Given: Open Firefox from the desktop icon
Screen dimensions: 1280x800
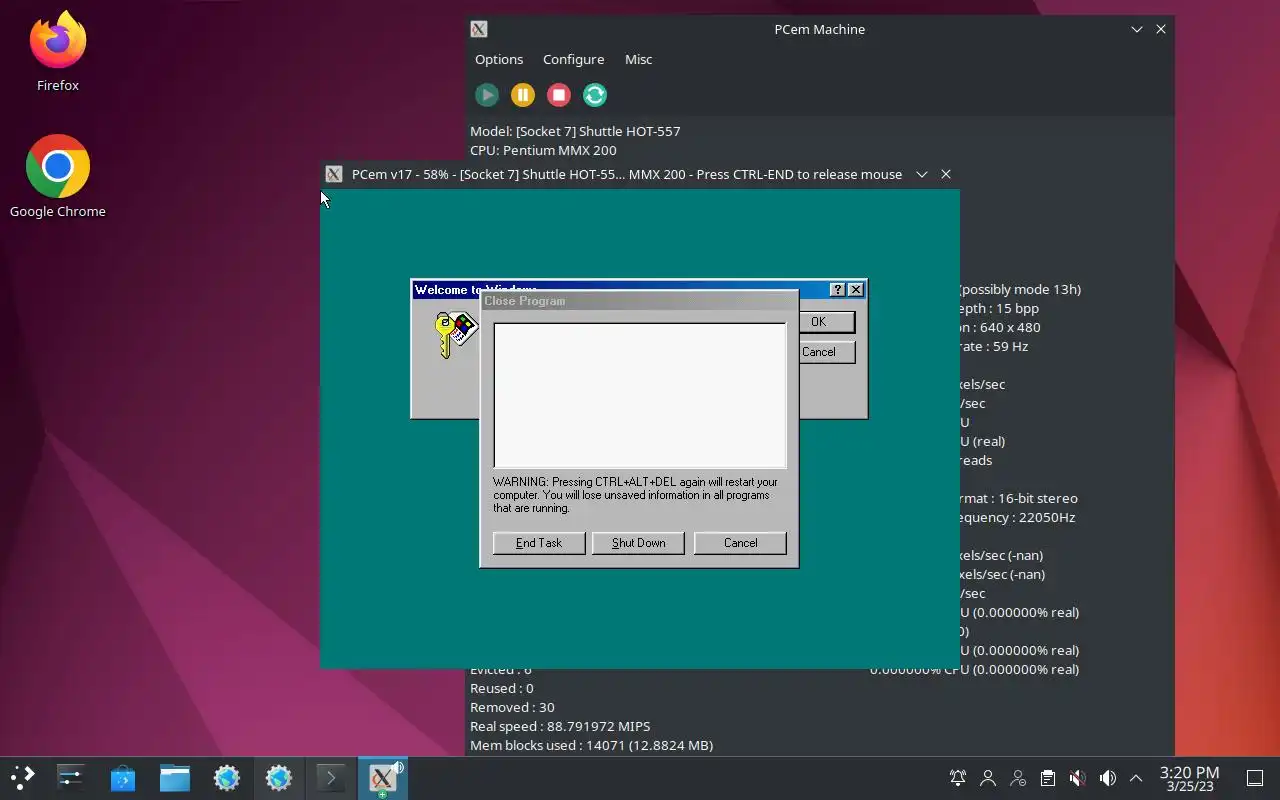Looking at the screenshot, I should [58, 52].
